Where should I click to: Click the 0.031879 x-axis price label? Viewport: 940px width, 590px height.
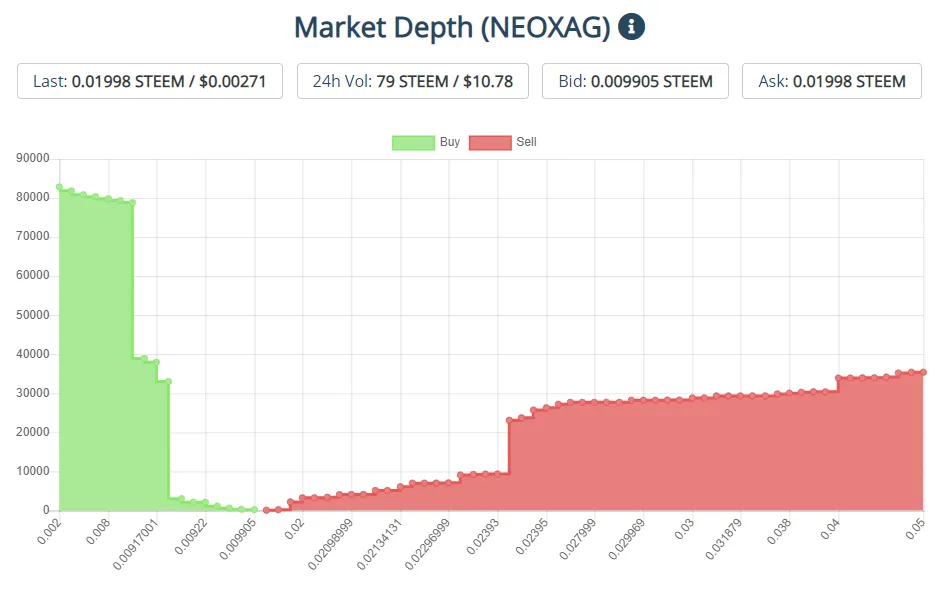pyautogui.click(x=724, y=539)
